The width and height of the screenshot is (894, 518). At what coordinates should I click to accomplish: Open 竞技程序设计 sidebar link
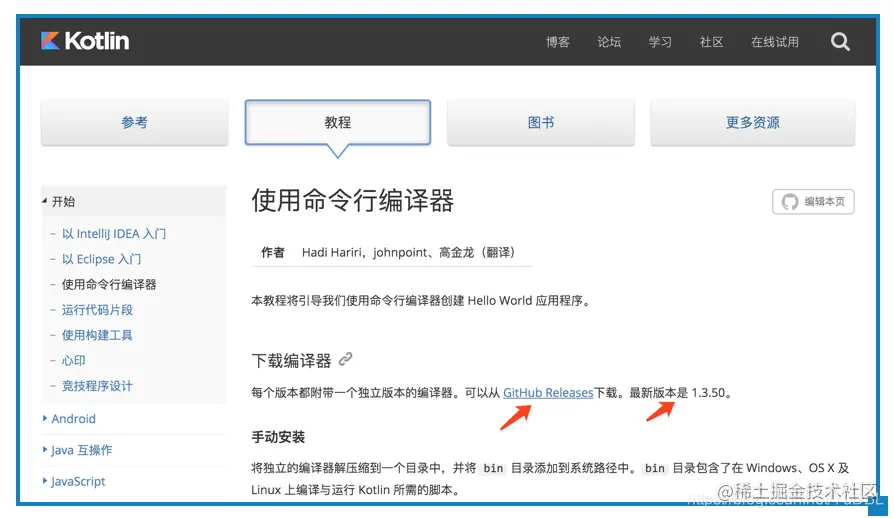click(97, 386)
